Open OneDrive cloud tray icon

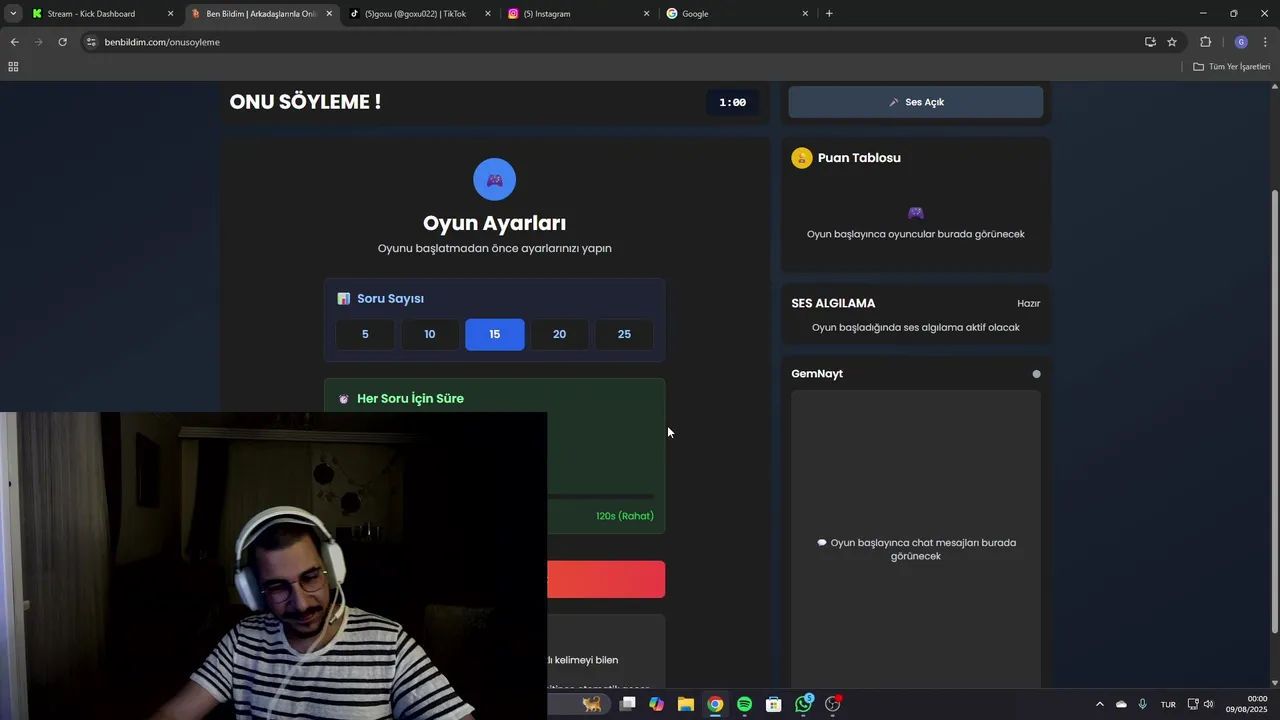point(1121,704)
